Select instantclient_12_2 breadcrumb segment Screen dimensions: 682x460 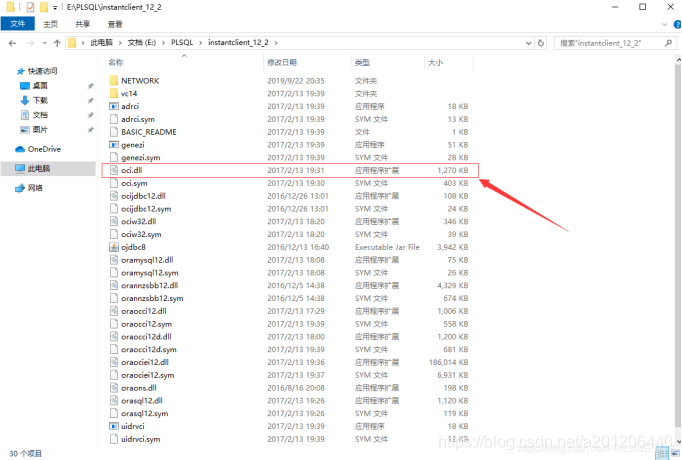pyautogui.click(x=238, y=43)
